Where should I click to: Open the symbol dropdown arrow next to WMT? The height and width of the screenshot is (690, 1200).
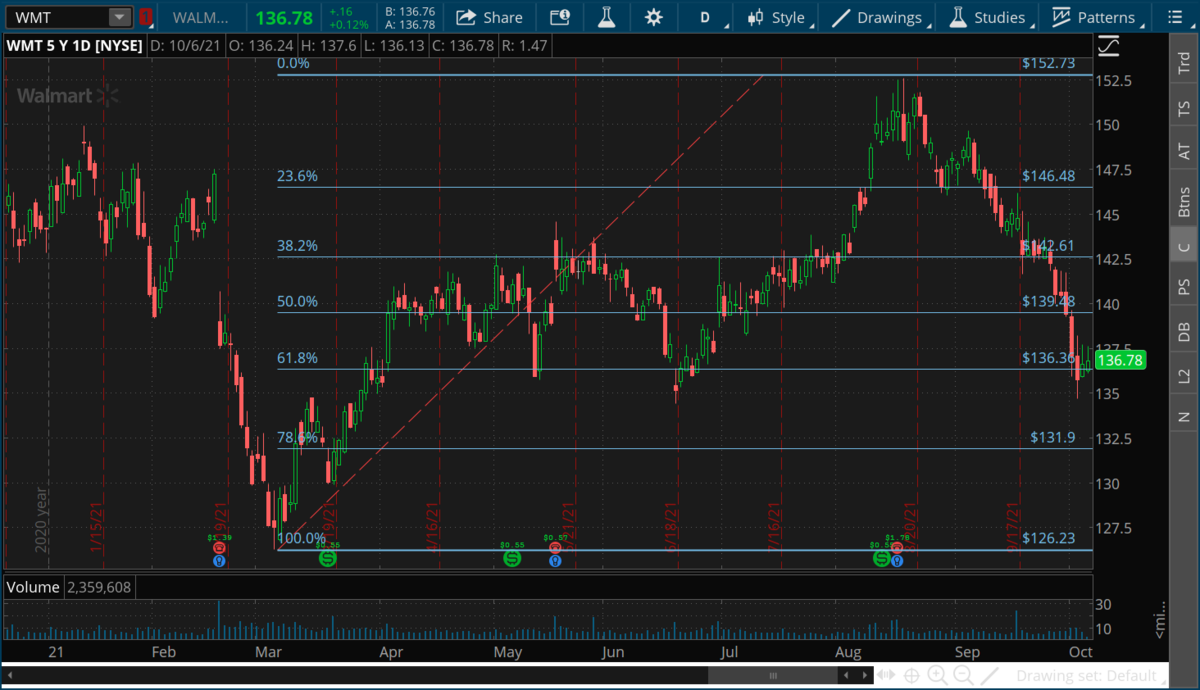click(120, 17)
